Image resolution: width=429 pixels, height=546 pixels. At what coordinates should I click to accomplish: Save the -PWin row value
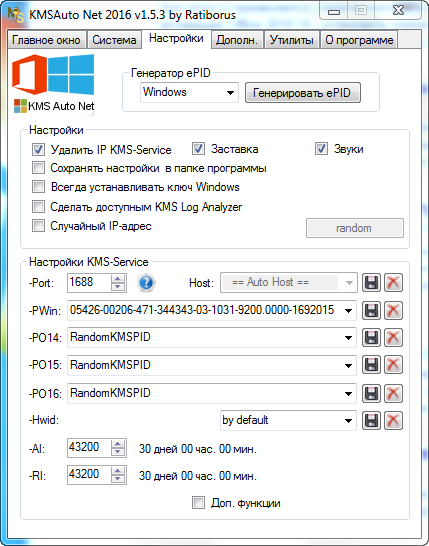(371, 310)
